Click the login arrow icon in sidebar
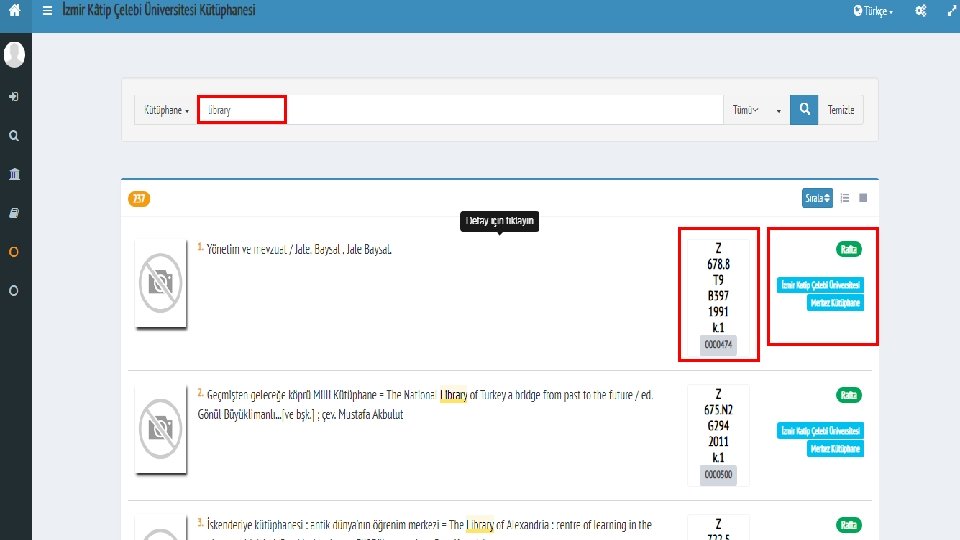This screenshot has width=960, height=540. pyautogui.click(x=13, y=97)
